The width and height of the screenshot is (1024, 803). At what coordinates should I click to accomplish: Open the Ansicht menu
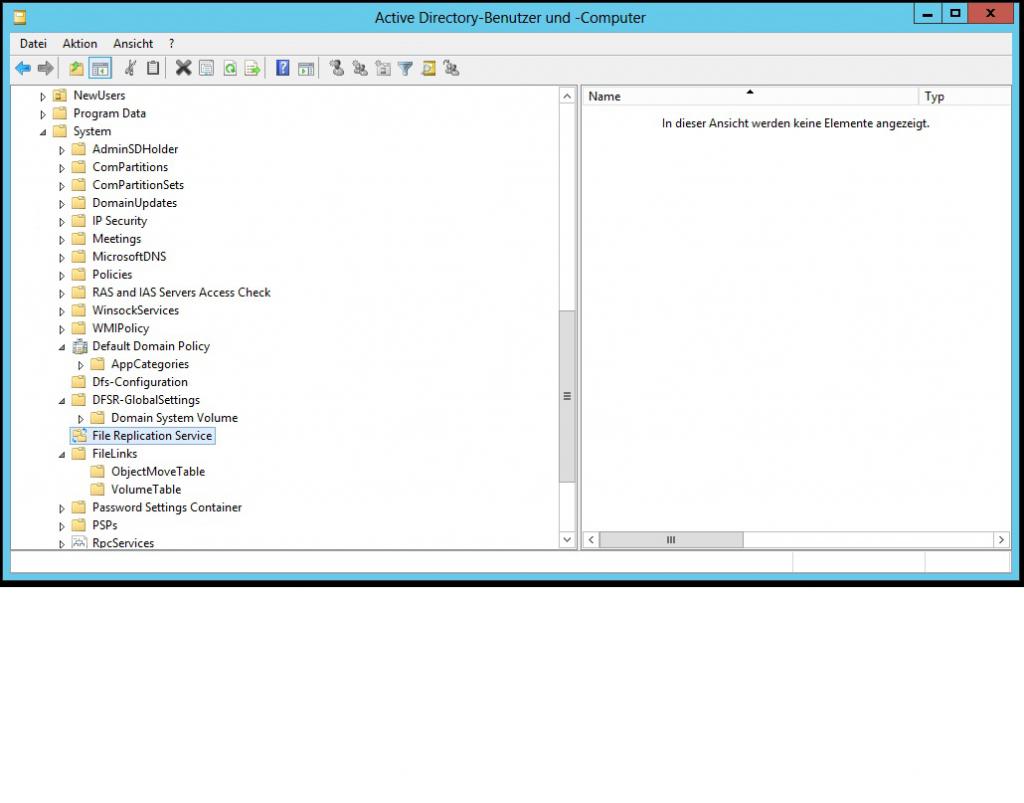(x=133, y=44)
